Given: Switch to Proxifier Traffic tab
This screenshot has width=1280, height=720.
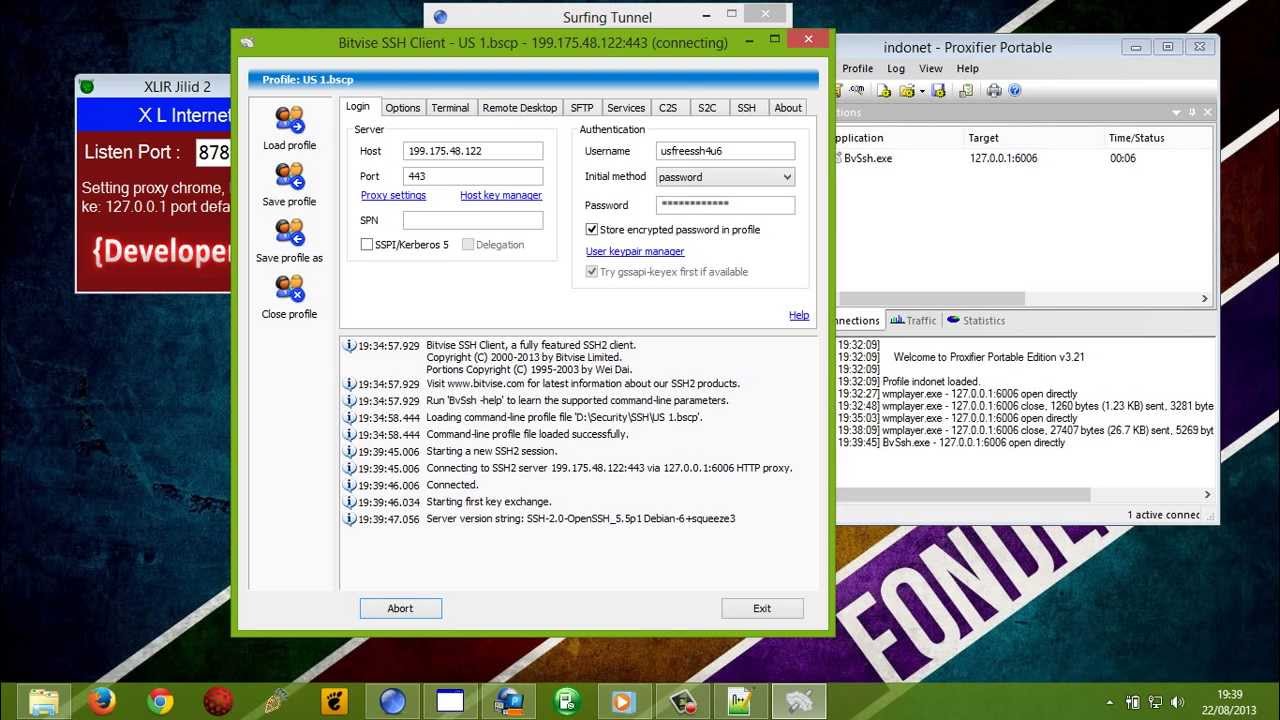Looking at the screenshot, I should point(914,321).
